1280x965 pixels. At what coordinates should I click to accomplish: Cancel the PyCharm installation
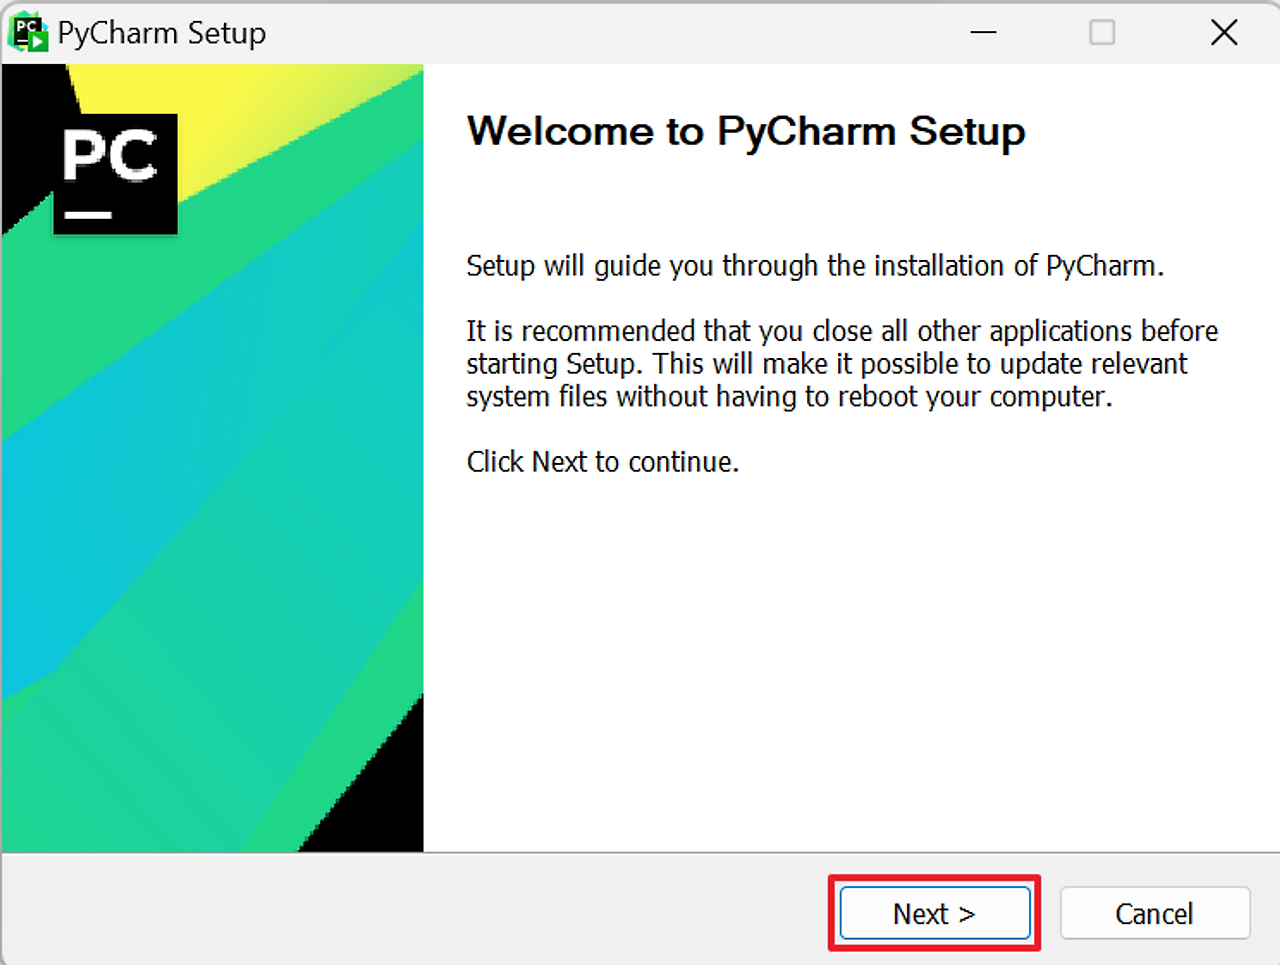coord(1154,913)
